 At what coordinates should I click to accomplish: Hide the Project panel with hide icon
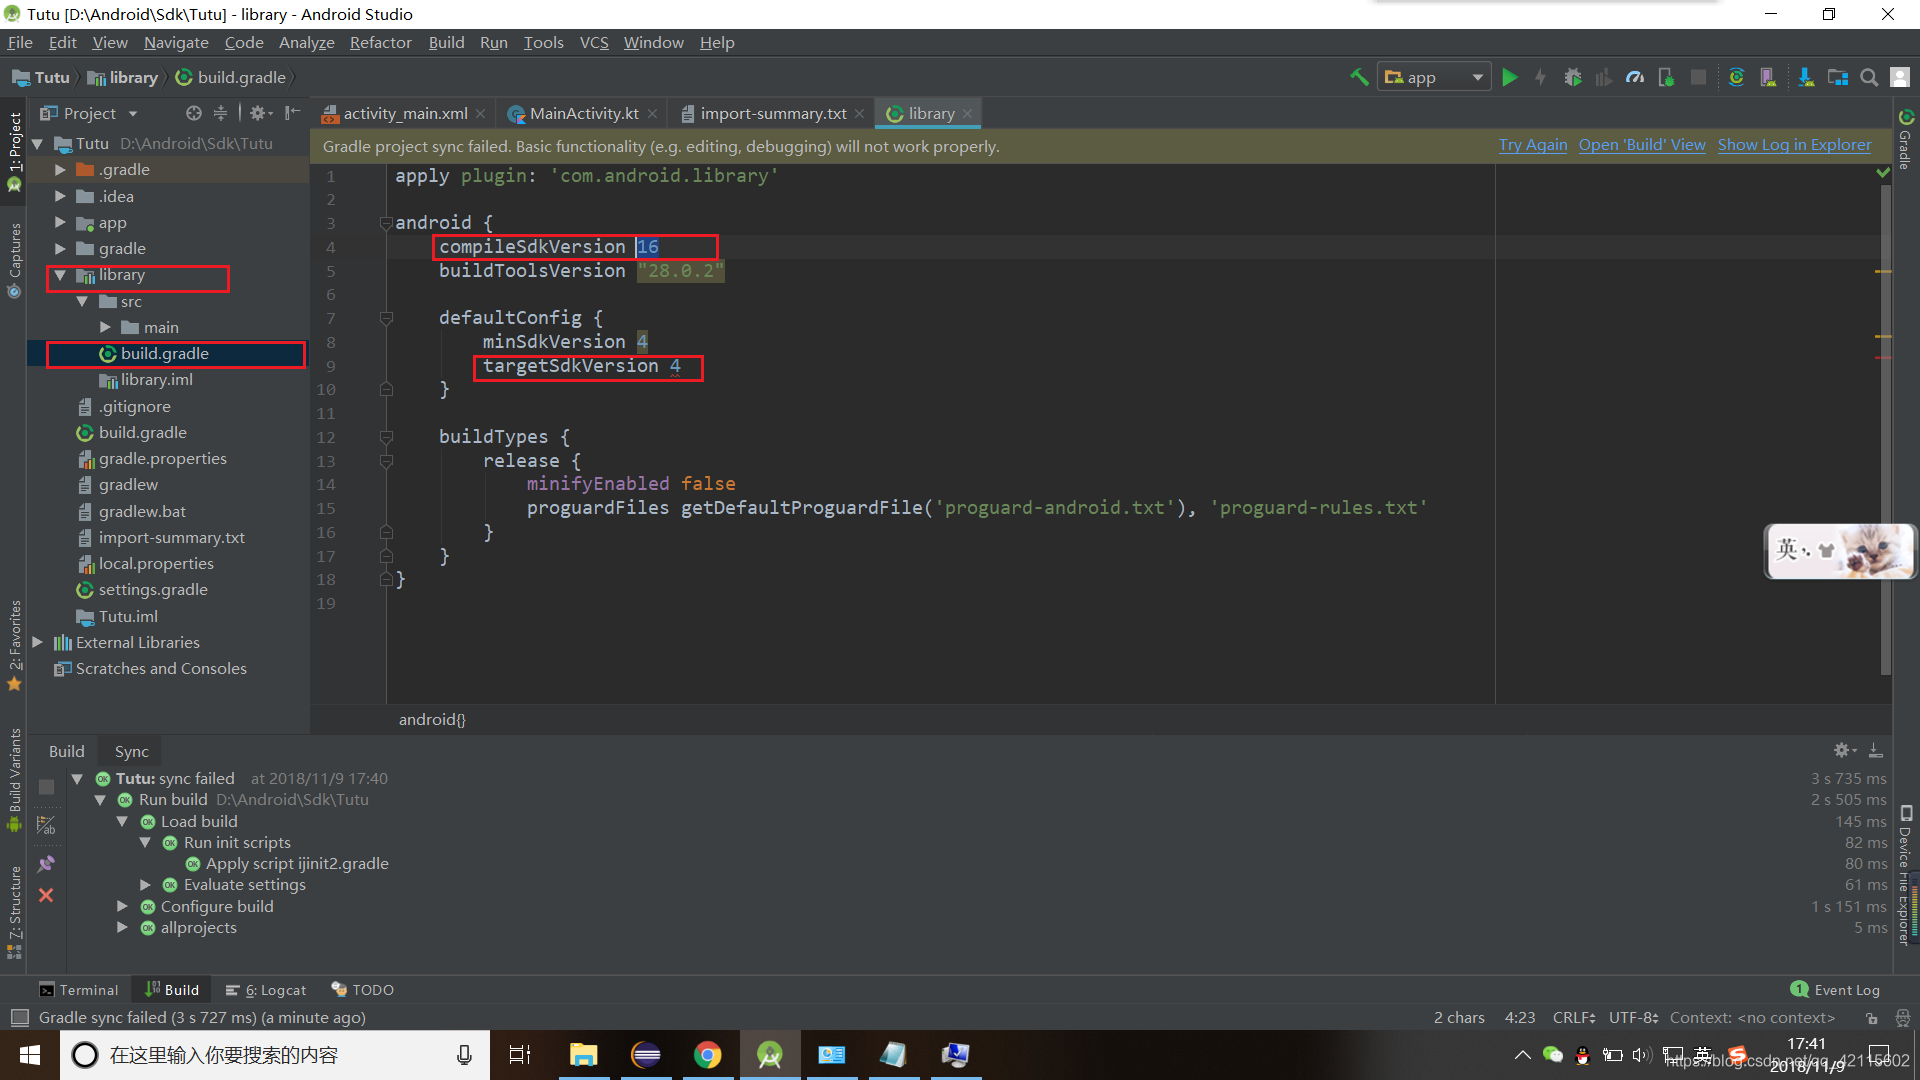pos(292,113)
